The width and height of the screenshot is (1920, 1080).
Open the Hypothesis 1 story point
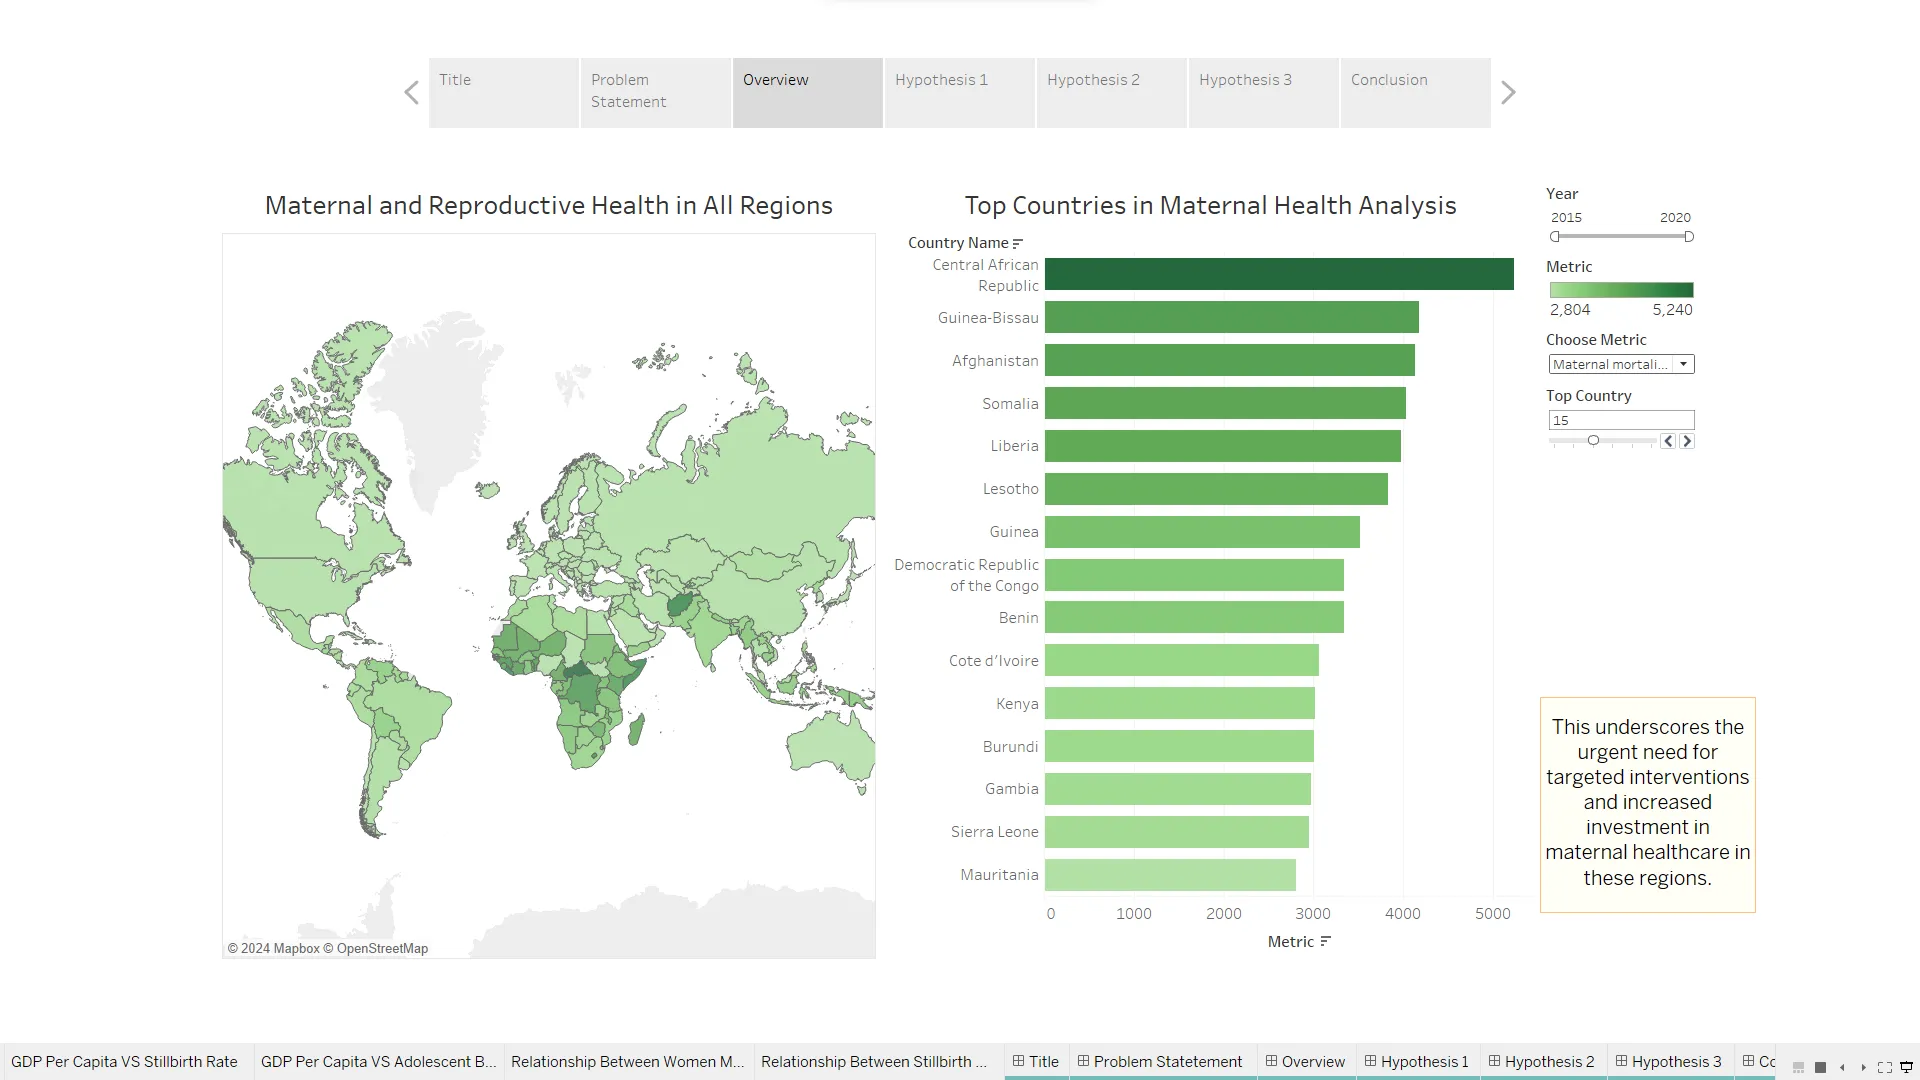(960, 93)
